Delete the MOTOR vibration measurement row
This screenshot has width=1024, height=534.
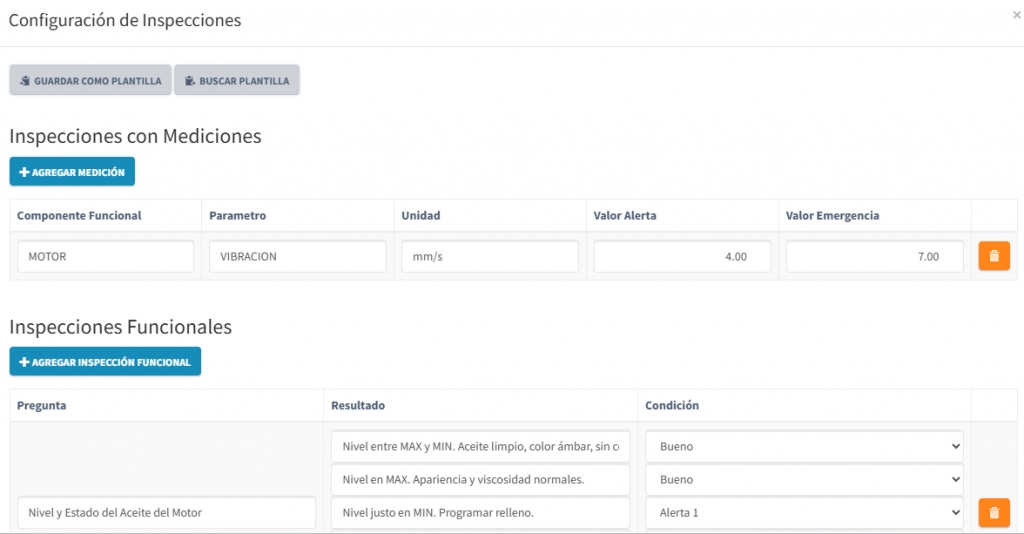tap(993, 256)
